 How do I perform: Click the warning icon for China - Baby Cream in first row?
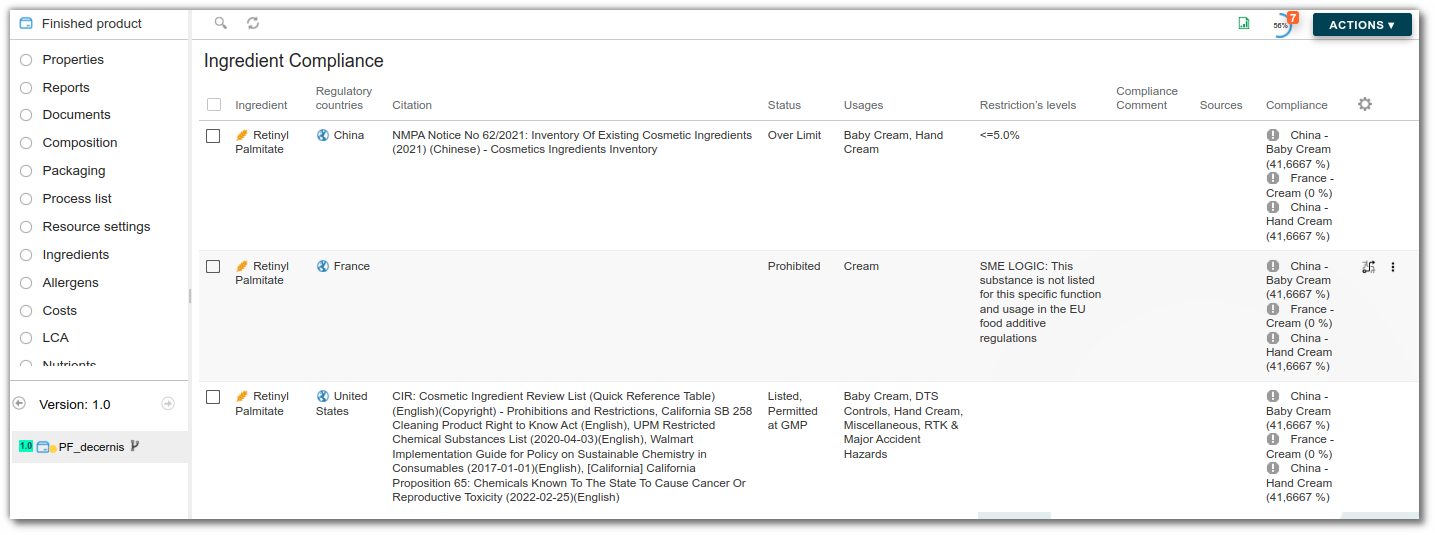(x=1273, y=135)
